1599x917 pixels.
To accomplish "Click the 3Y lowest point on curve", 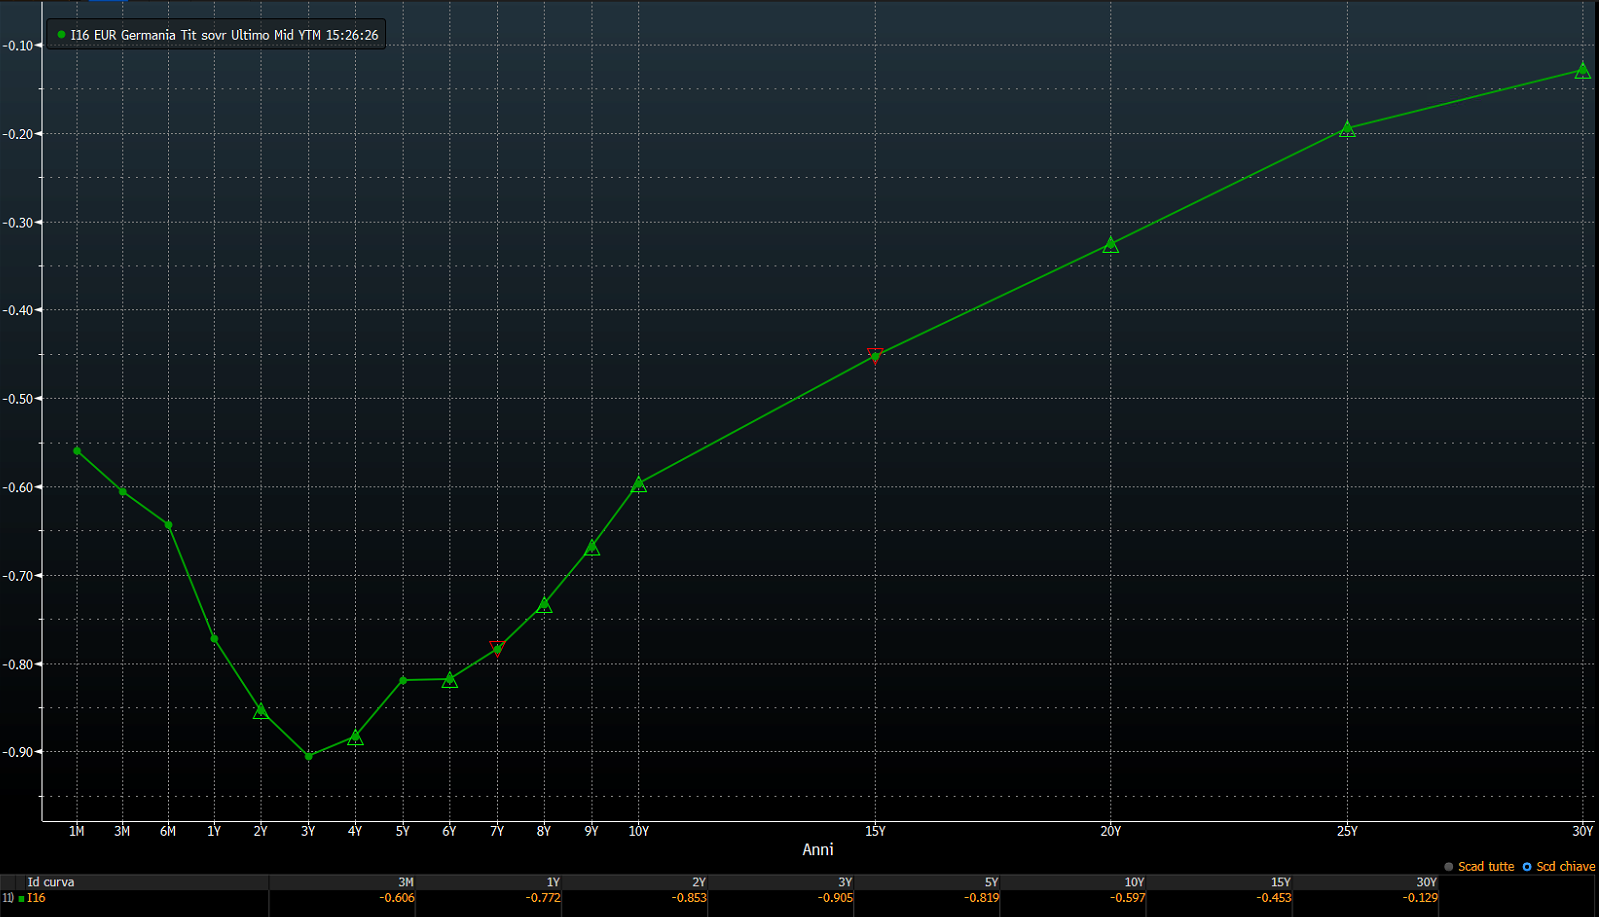I will (x=308, y=756).
